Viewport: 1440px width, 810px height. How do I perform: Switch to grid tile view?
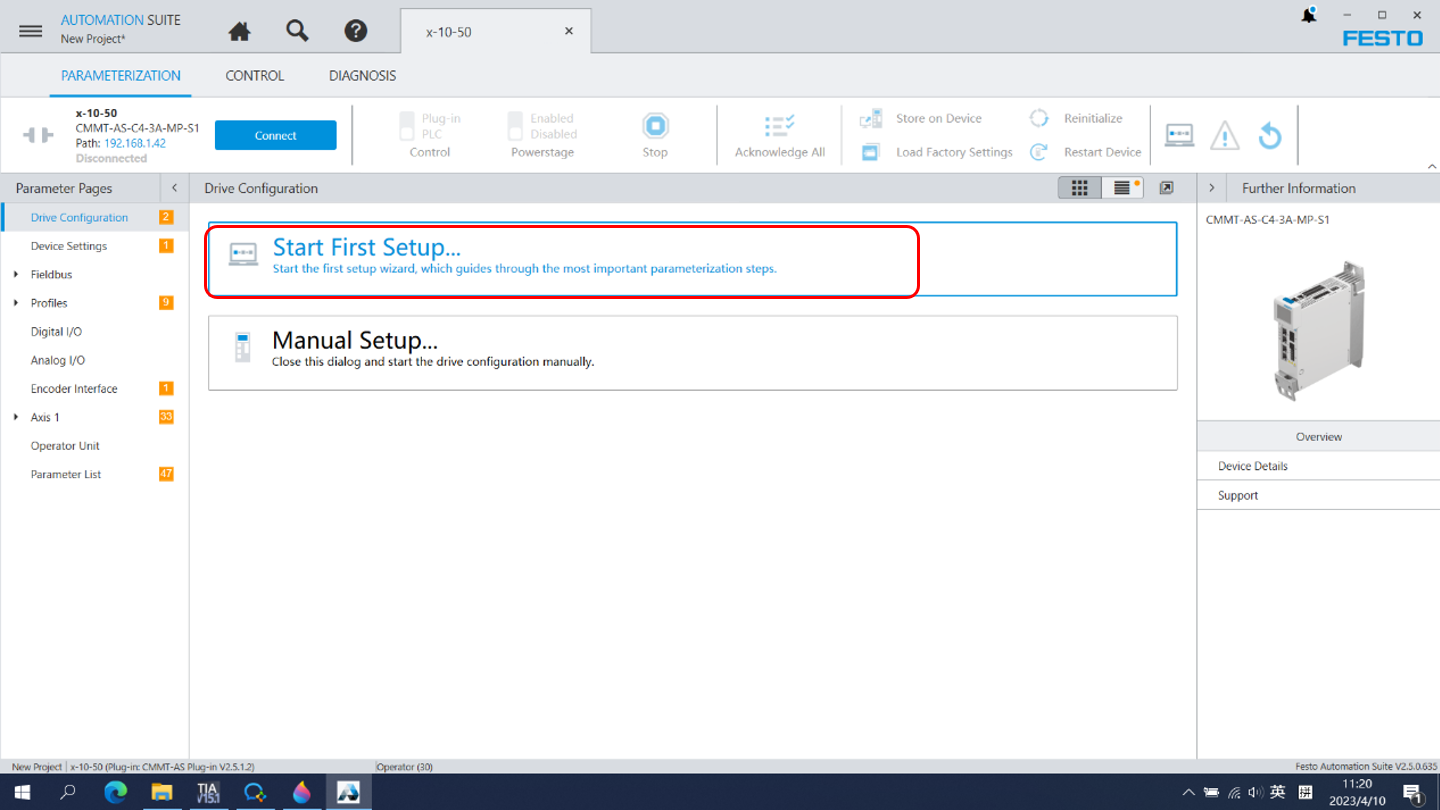coord(1080,188)
